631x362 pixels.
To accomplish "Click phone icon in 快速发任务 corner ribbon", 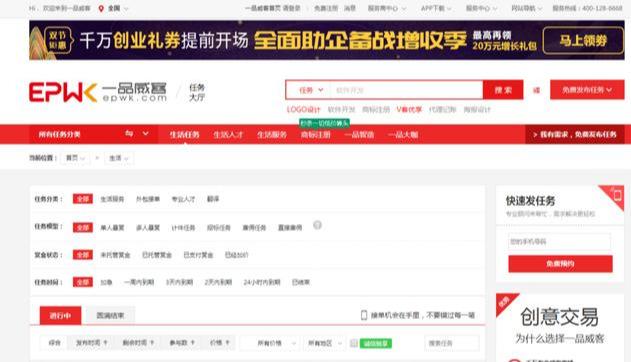I will [x=617, y=195].
